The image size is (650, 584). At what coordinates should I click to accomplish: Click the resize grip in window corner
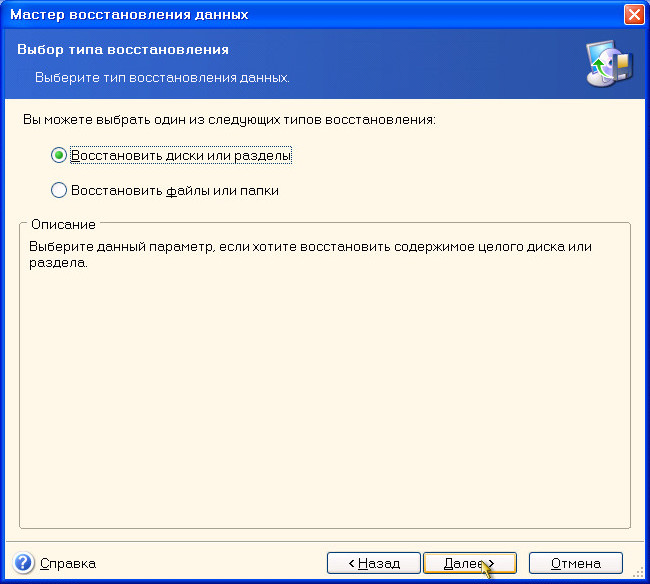point(638,573)
